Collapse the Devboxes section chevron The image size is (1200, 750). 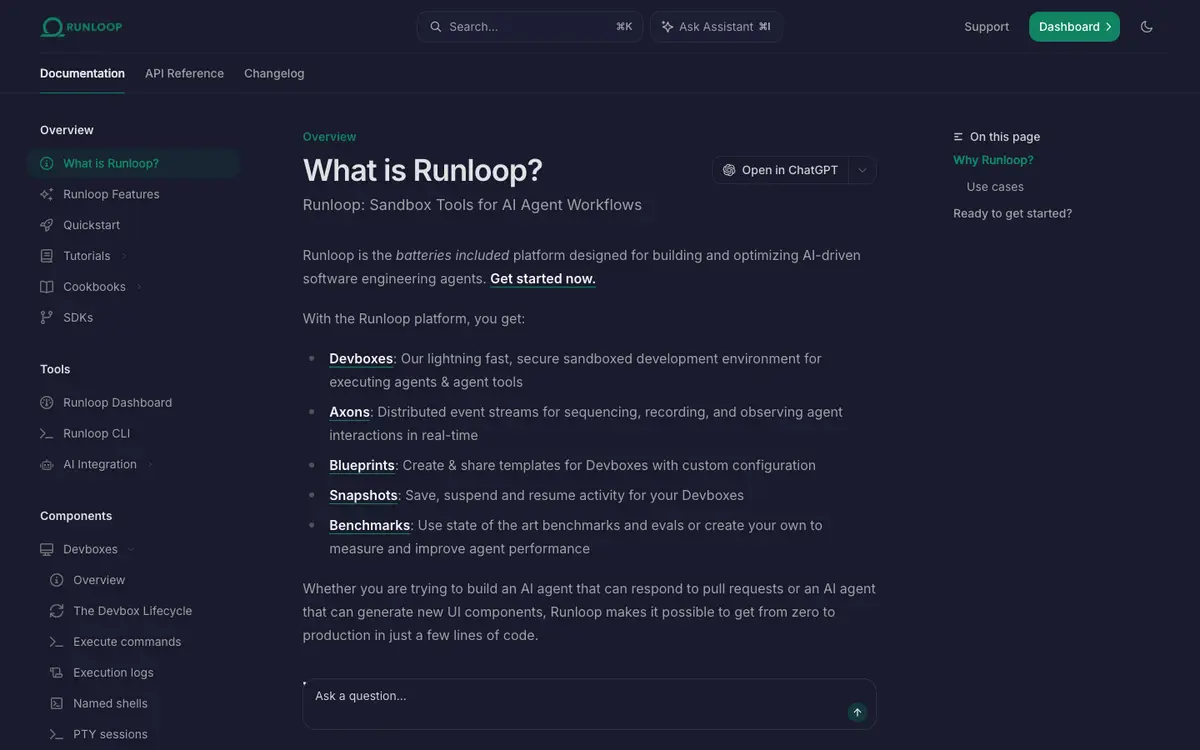(x=131, y=550)
